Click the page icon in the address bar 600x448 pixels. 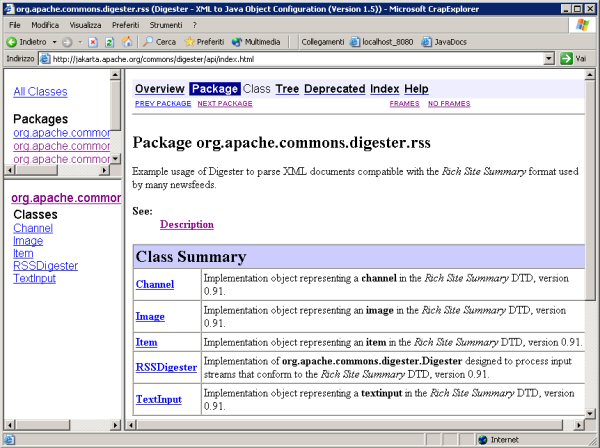pos(45,59)
